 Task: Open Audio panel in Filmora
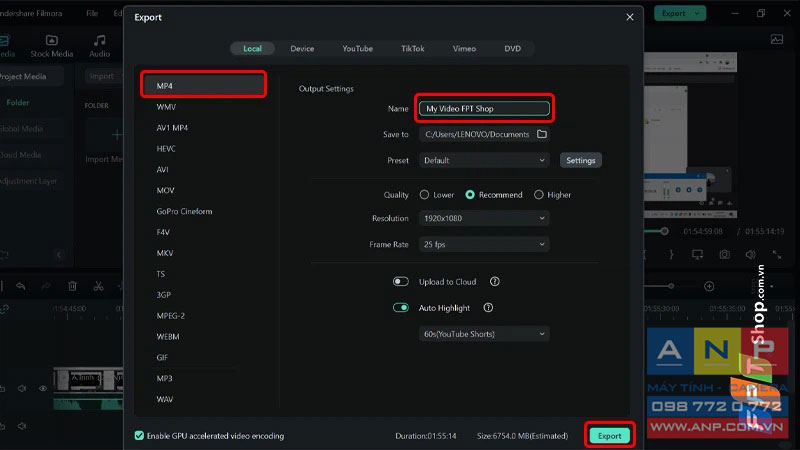coord(99,46)
